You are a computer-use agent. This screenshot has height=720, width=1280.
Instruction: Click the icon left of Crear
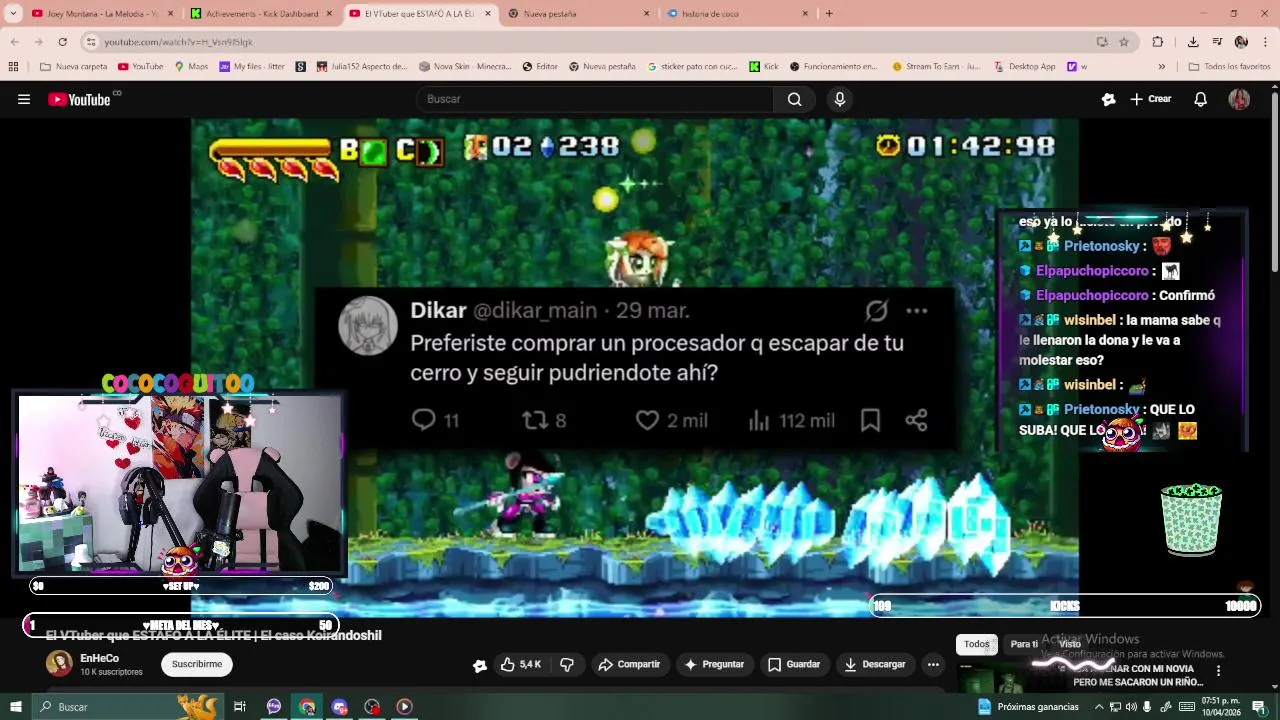pos(1108,99)
